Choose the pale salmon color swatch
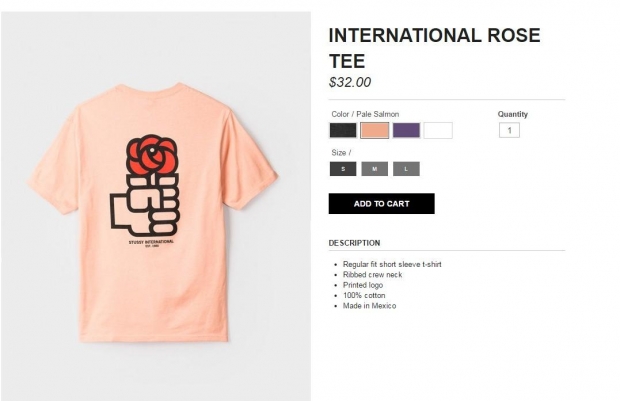Screen dimensions: 620x401 [x=374, y=130]
